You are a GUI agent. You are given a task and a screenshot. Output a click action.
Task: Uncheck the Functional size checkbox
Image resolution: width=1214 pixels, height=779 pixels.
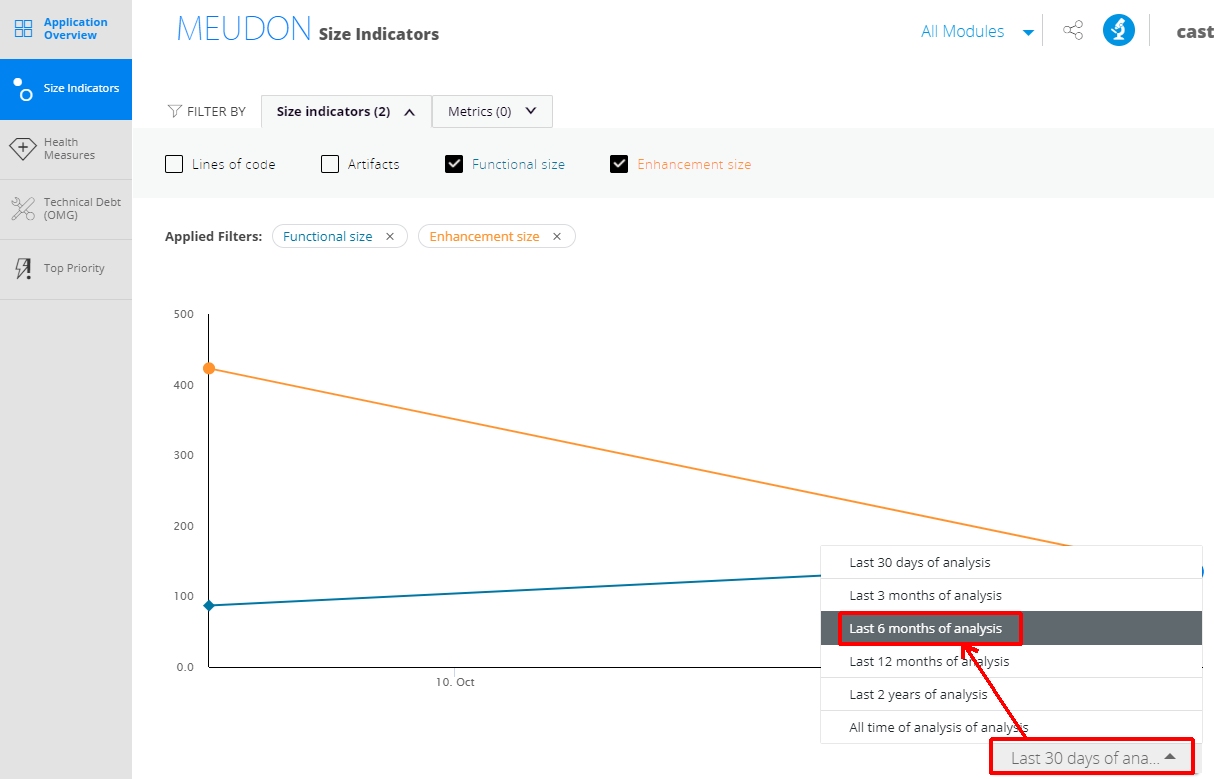pos(454,164)
